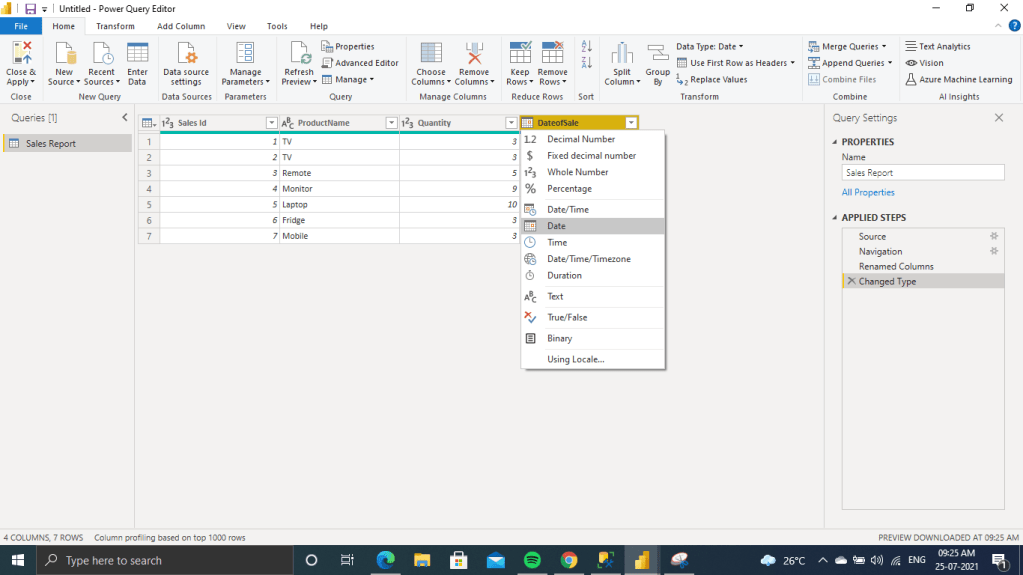Click the Remove Columns icon
This screenshot has width=1023, height=575.
pos(474,54)
